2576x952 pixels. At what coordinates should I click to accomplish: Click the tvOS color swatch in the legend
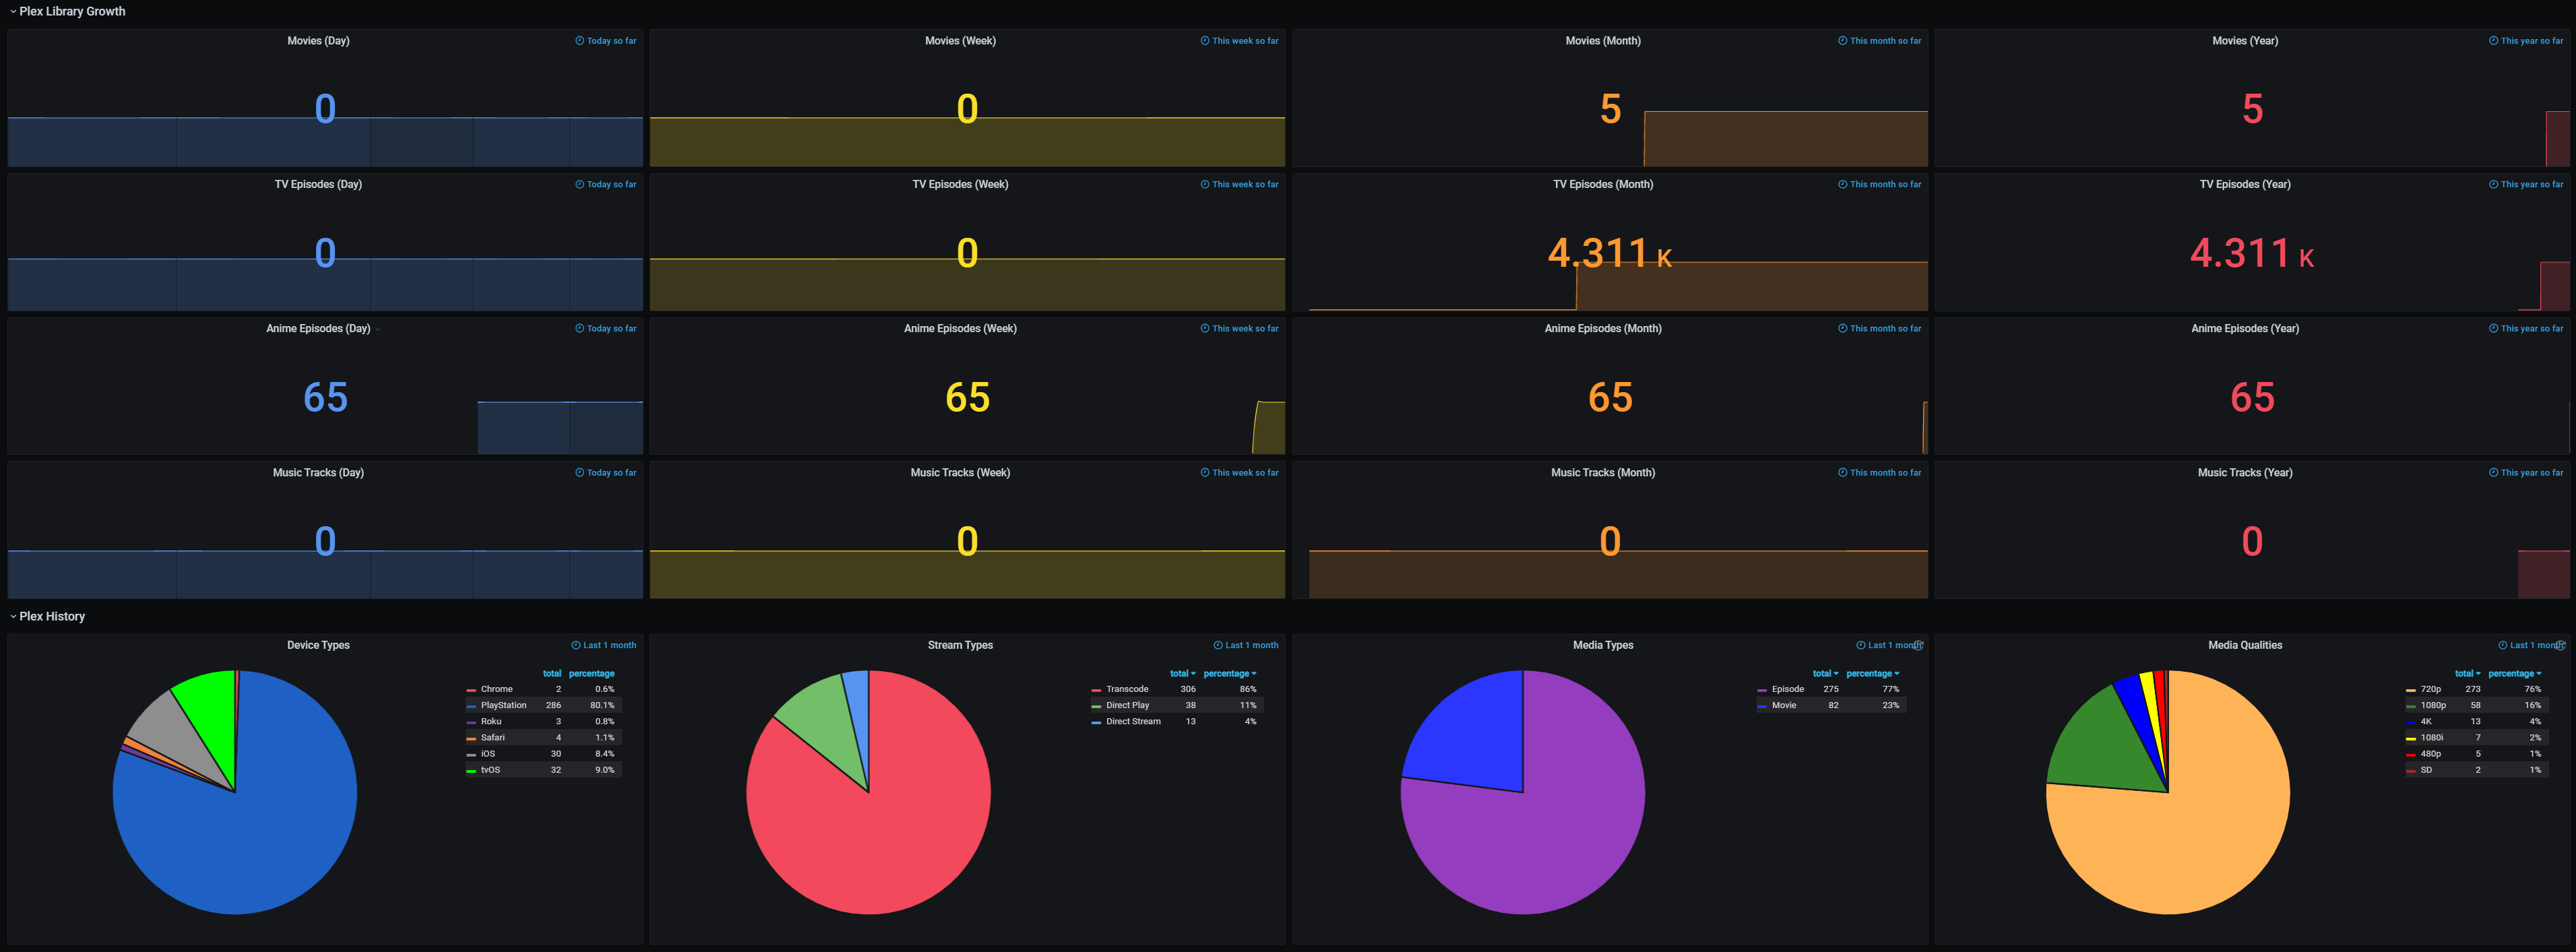(471, 770)
